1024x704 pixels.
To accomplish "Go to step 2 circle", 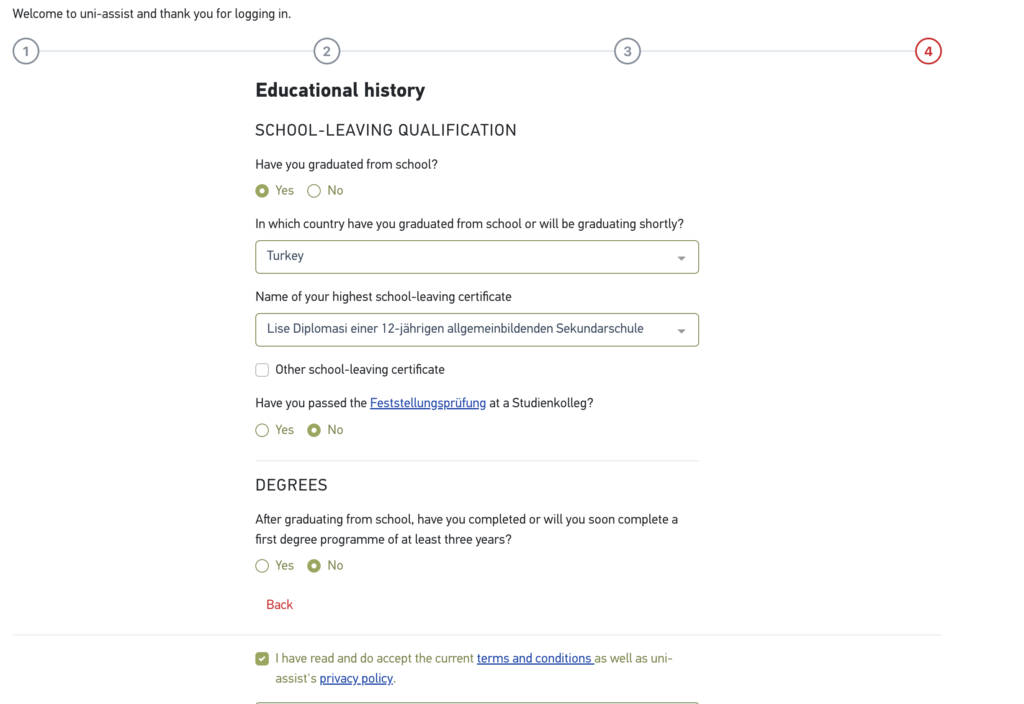I will (x=326, y=51).
